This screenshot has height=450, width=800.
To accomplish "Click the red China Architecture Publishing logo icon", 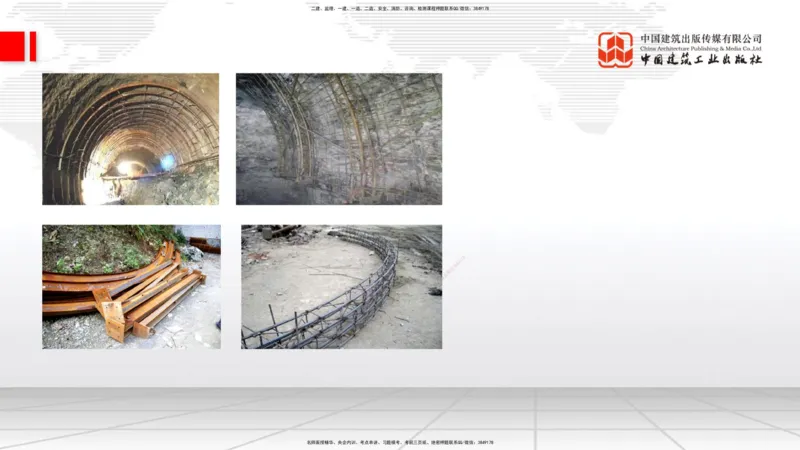I will pos(615,49).
